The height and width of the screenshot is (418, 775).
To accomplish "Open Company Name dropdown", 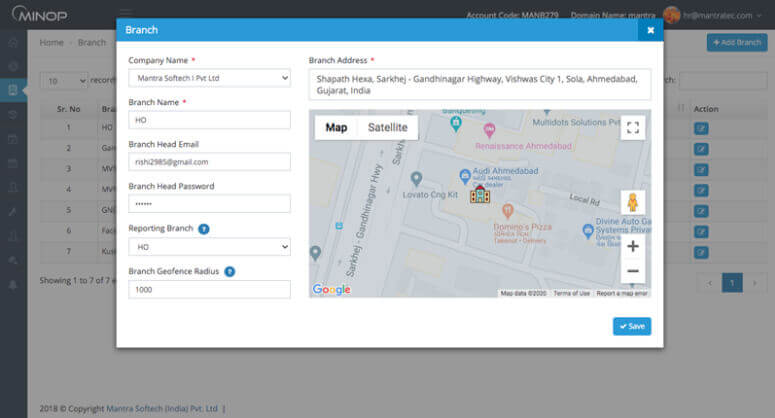I will click(x=209, y=77).
